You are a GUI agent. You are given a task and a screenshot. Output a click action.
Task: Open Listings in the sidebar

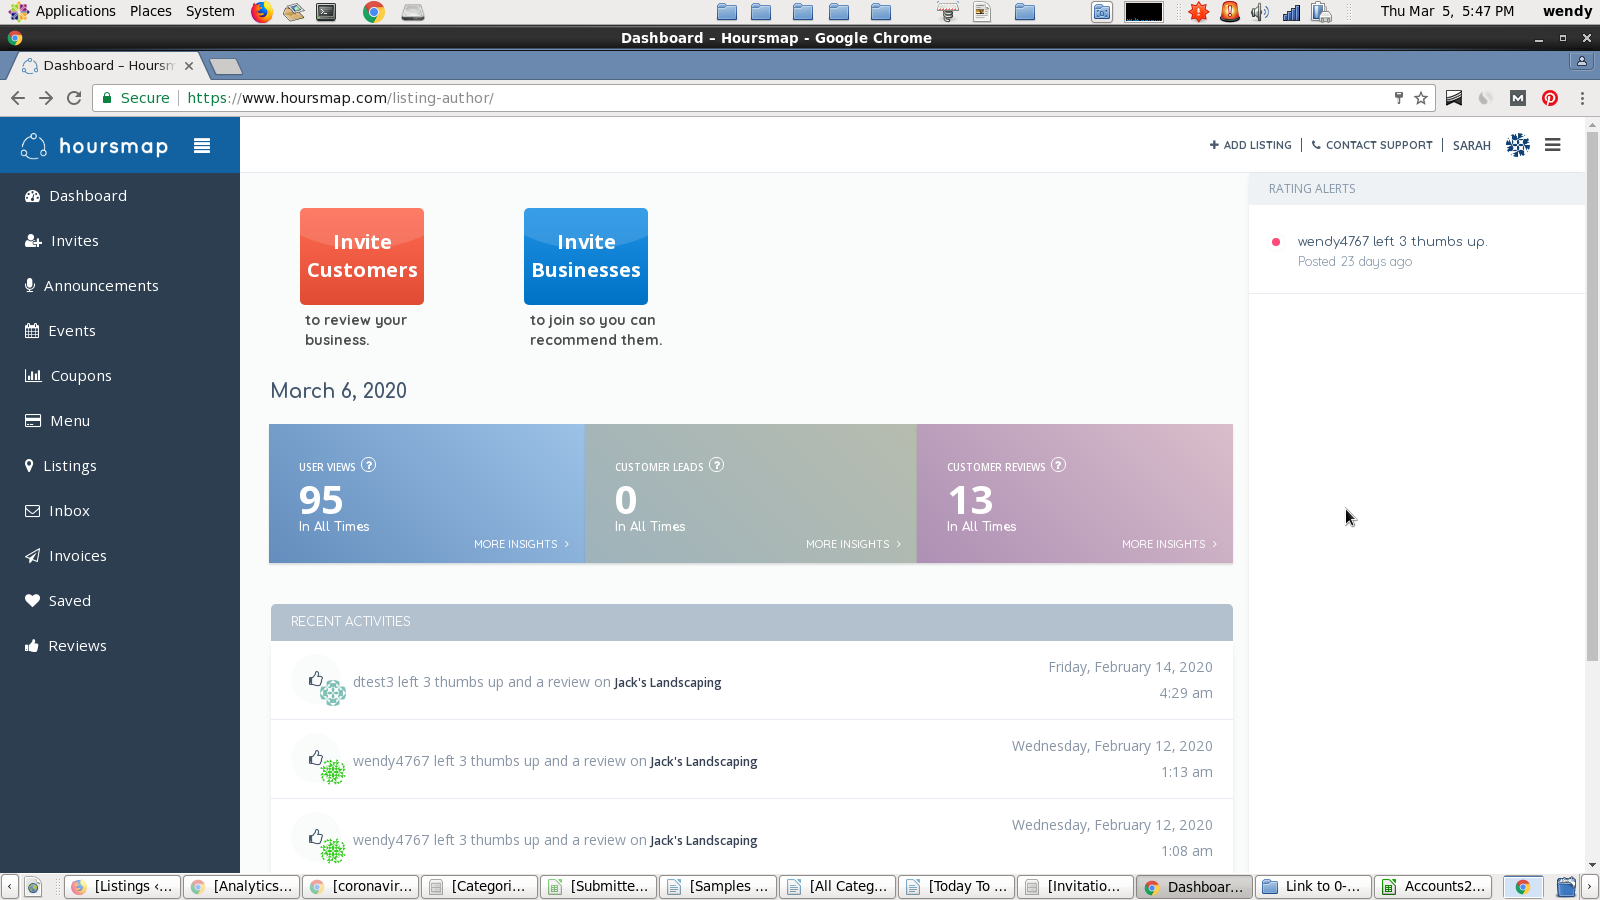60,466
